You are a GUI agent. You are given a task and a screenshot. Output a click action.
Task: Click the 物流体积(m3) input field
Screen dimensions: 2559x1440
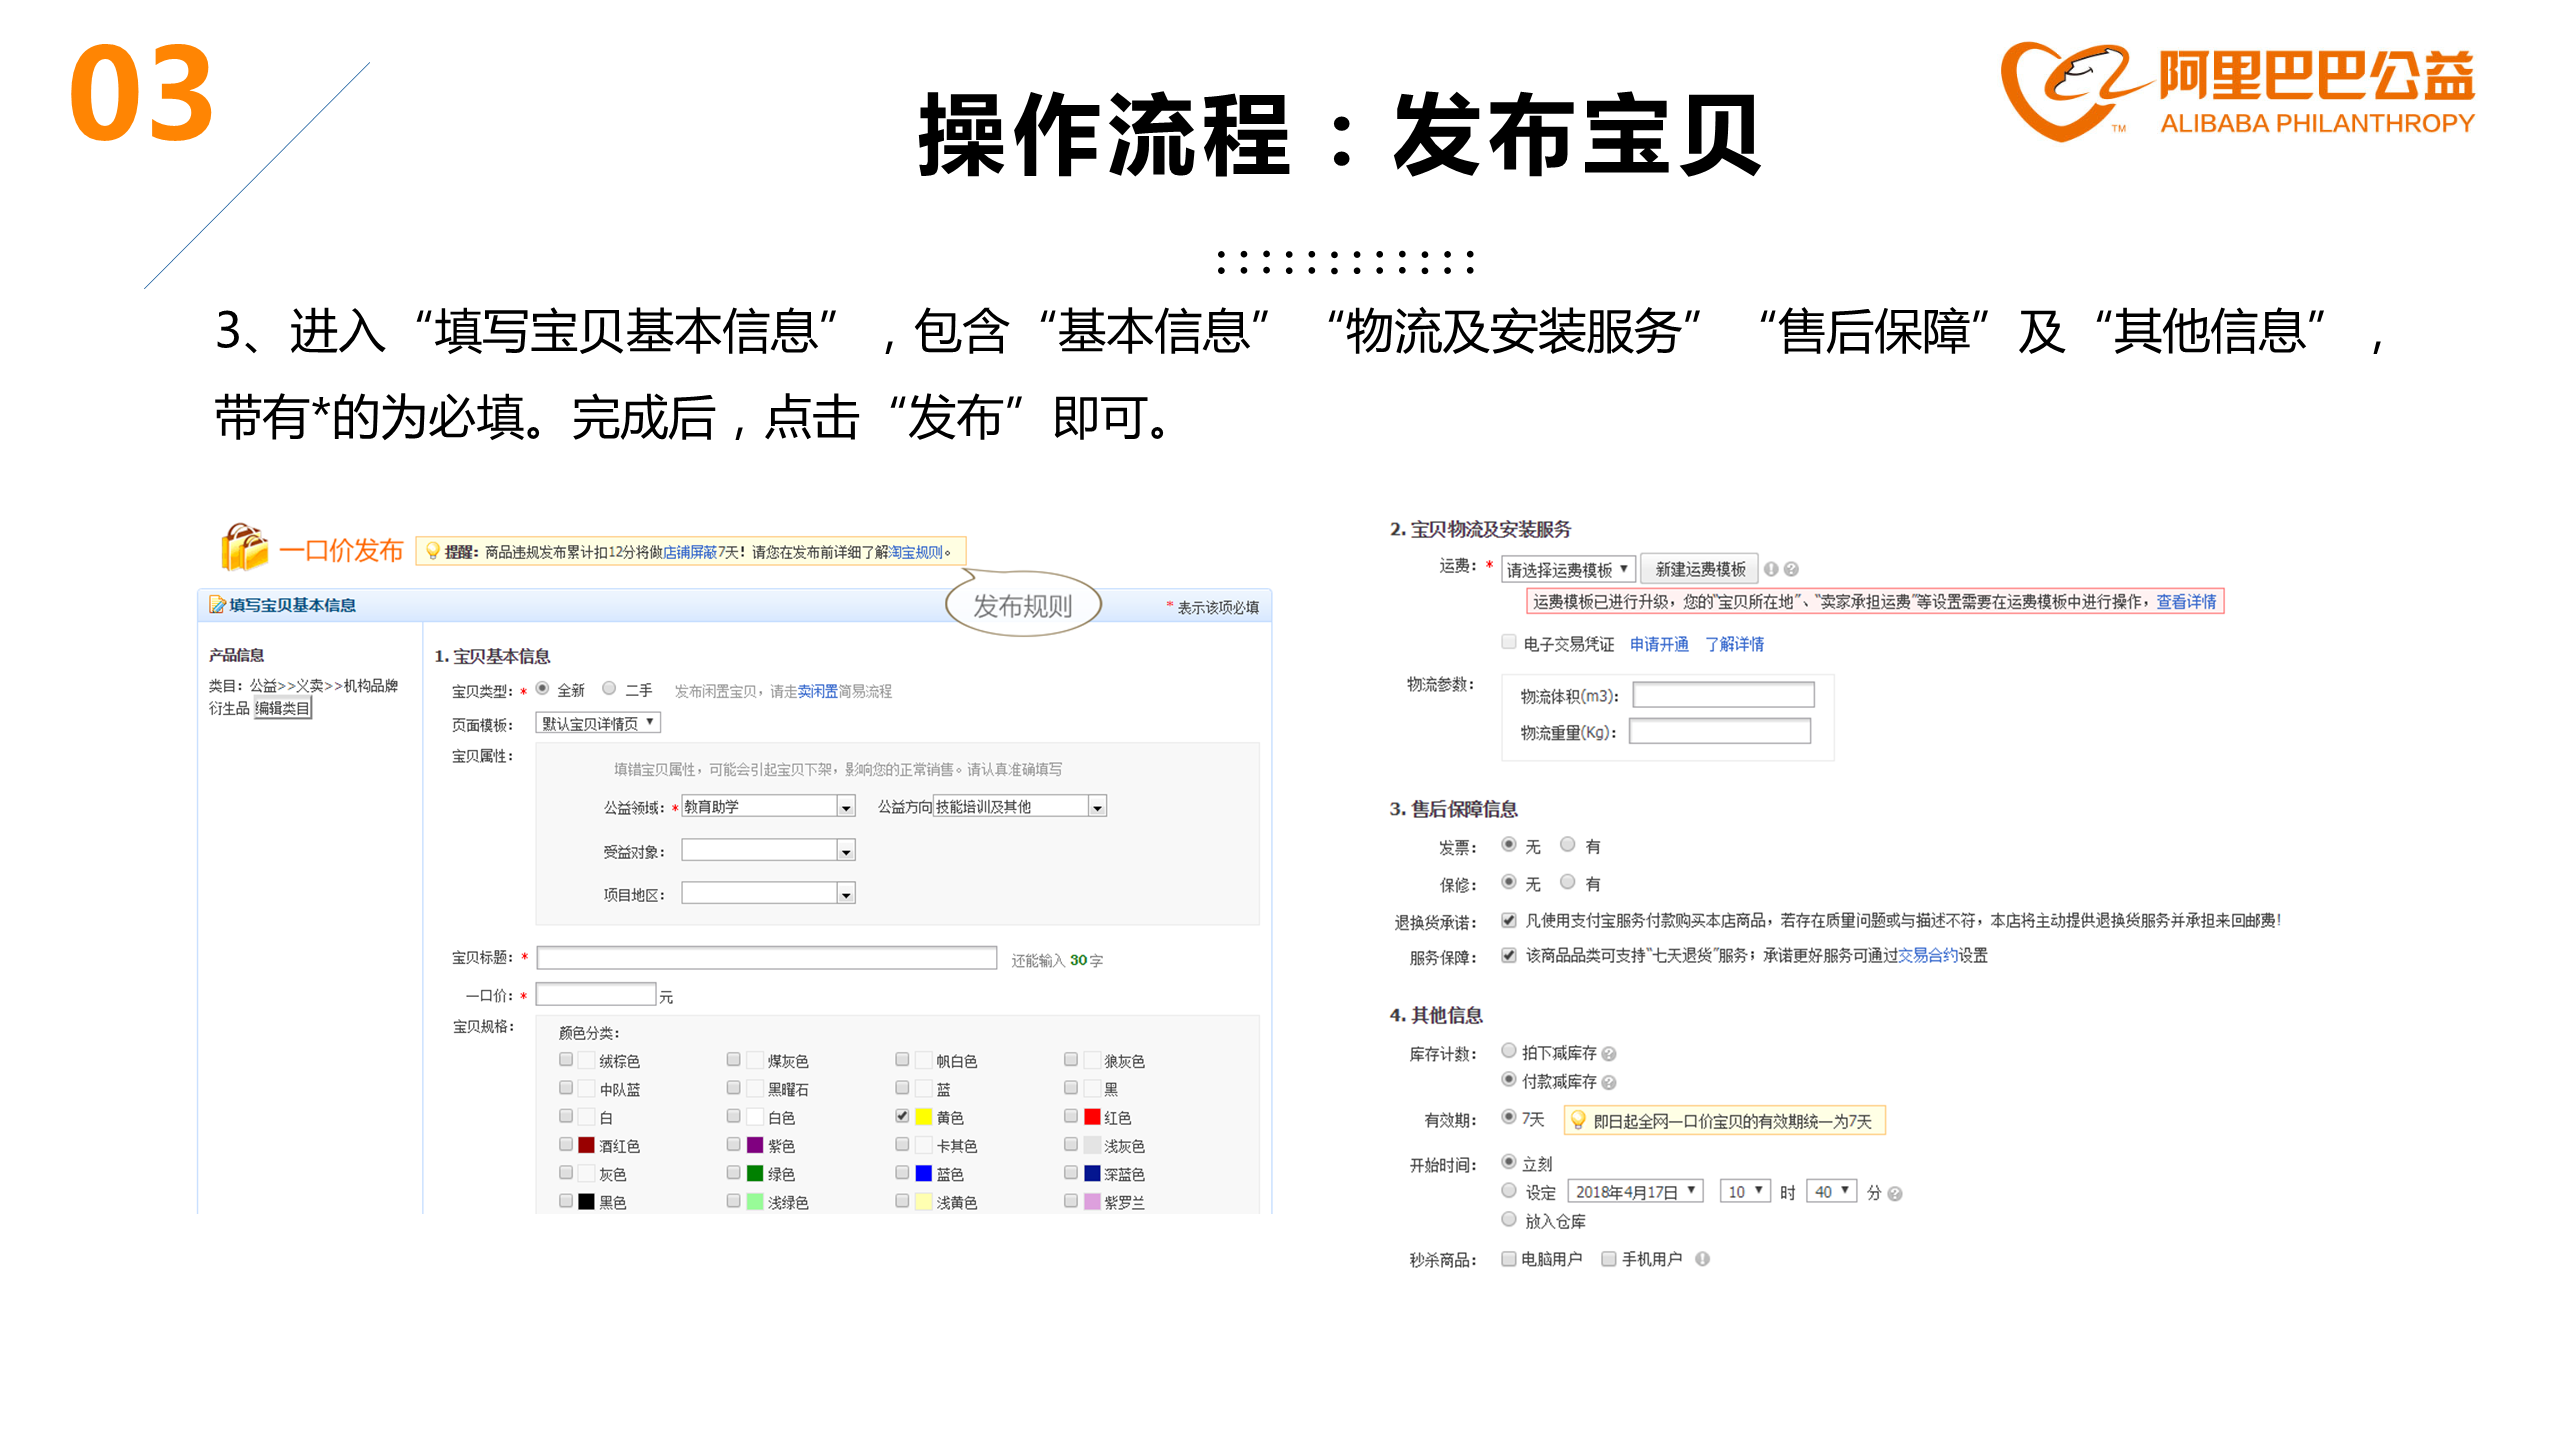(1723, 695)
